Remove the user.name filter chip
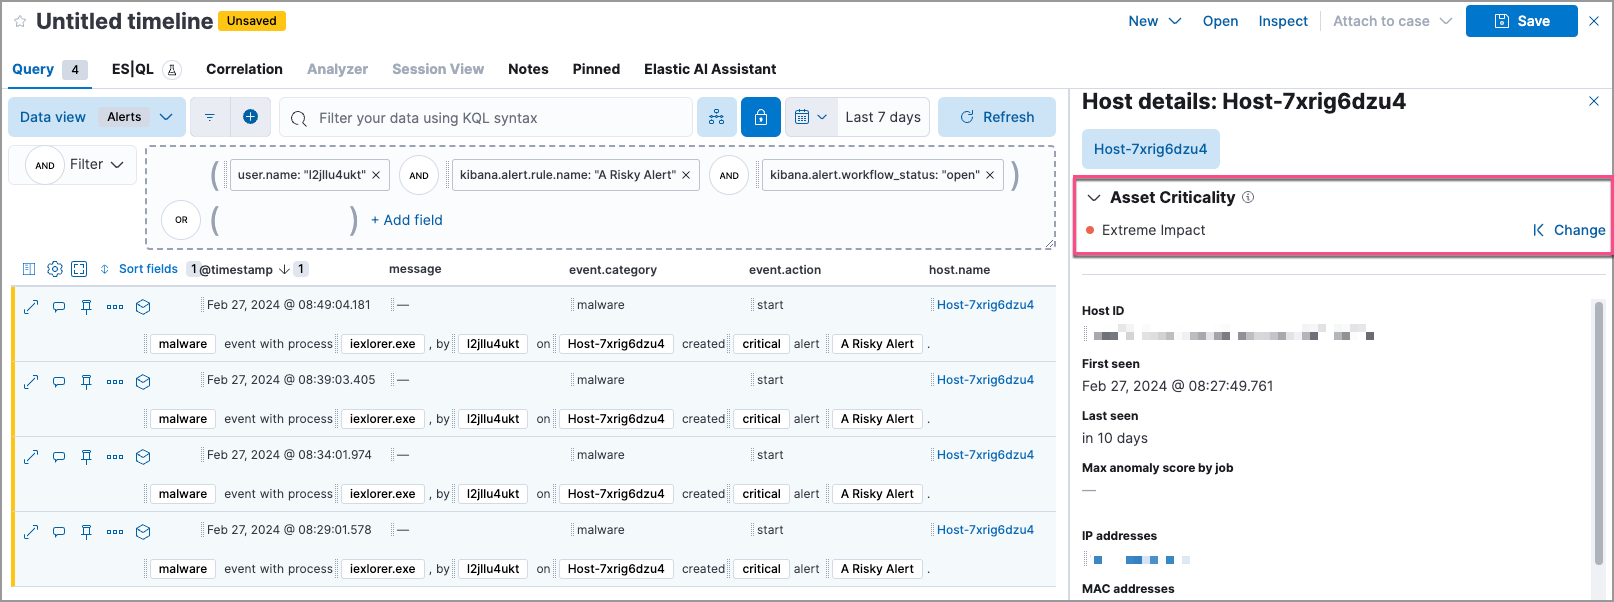 pyautogui.click(x=376, y=175)
